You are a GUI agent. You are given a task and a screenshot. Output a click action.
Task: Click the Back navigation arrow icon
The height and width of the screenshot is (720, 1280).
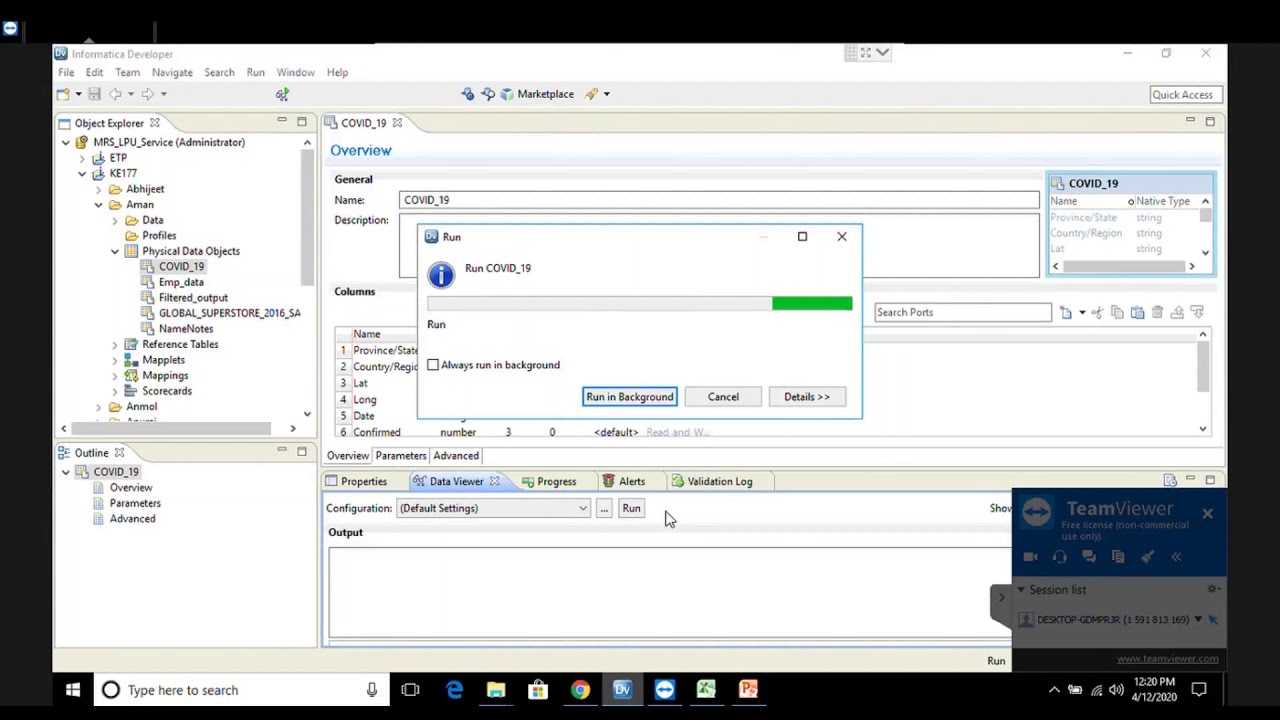(x=115, y=94)
